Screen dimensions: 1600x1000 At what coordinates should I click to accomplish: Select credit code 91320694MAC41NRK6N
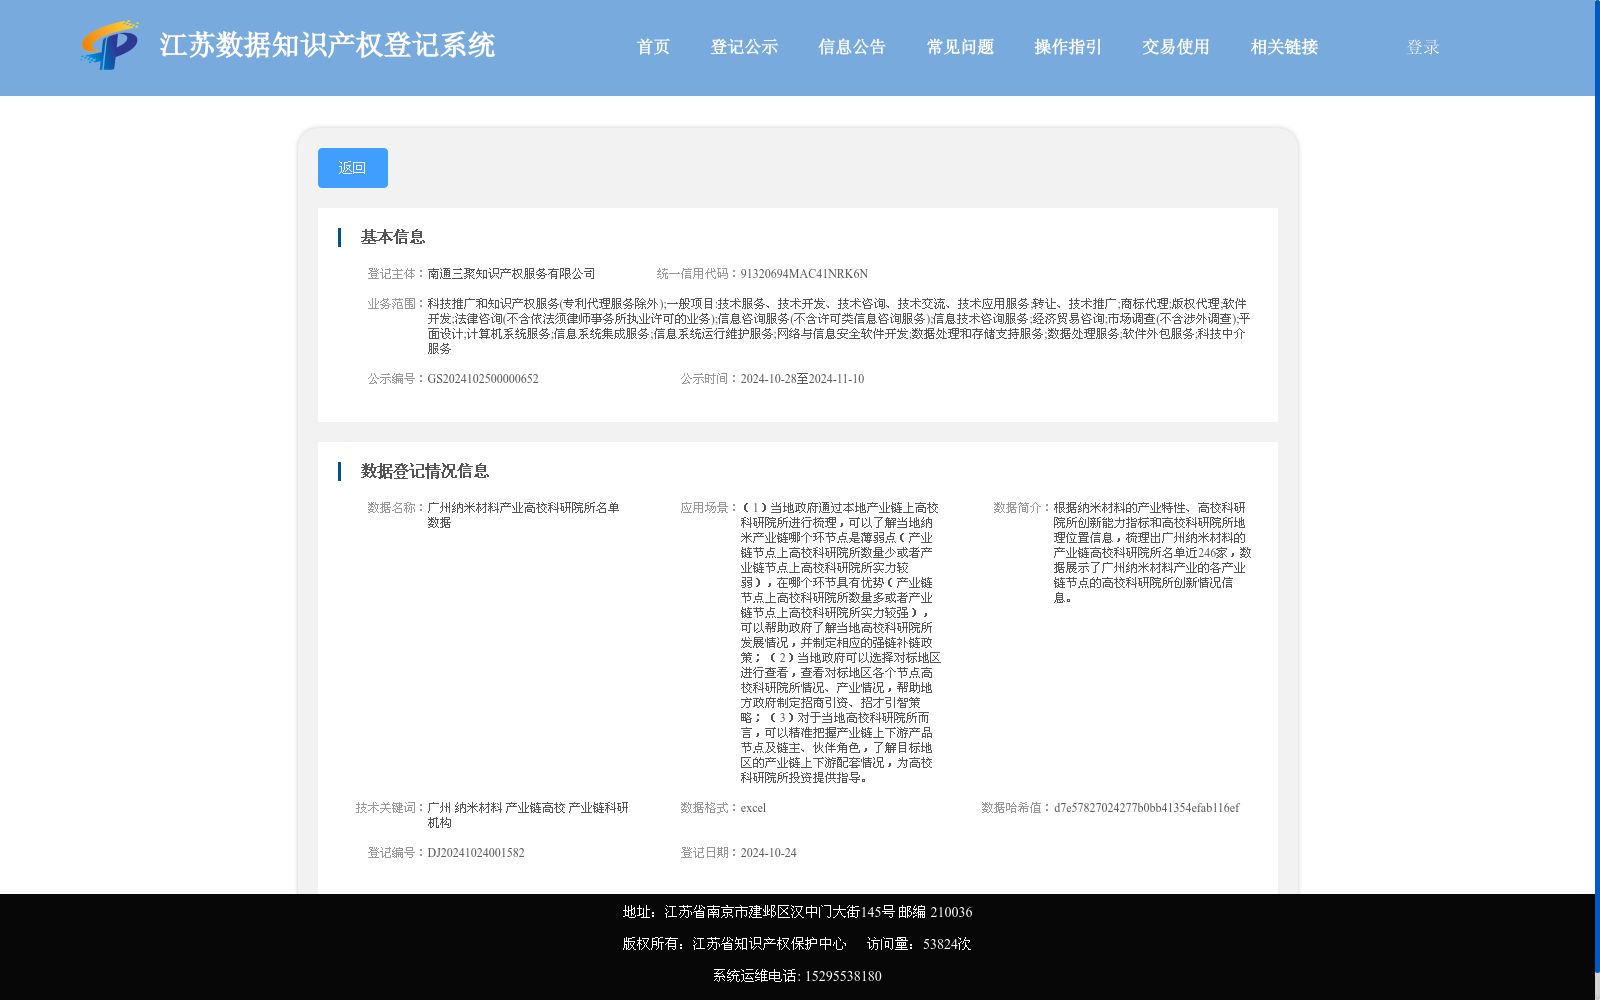(x=804, y=274)
